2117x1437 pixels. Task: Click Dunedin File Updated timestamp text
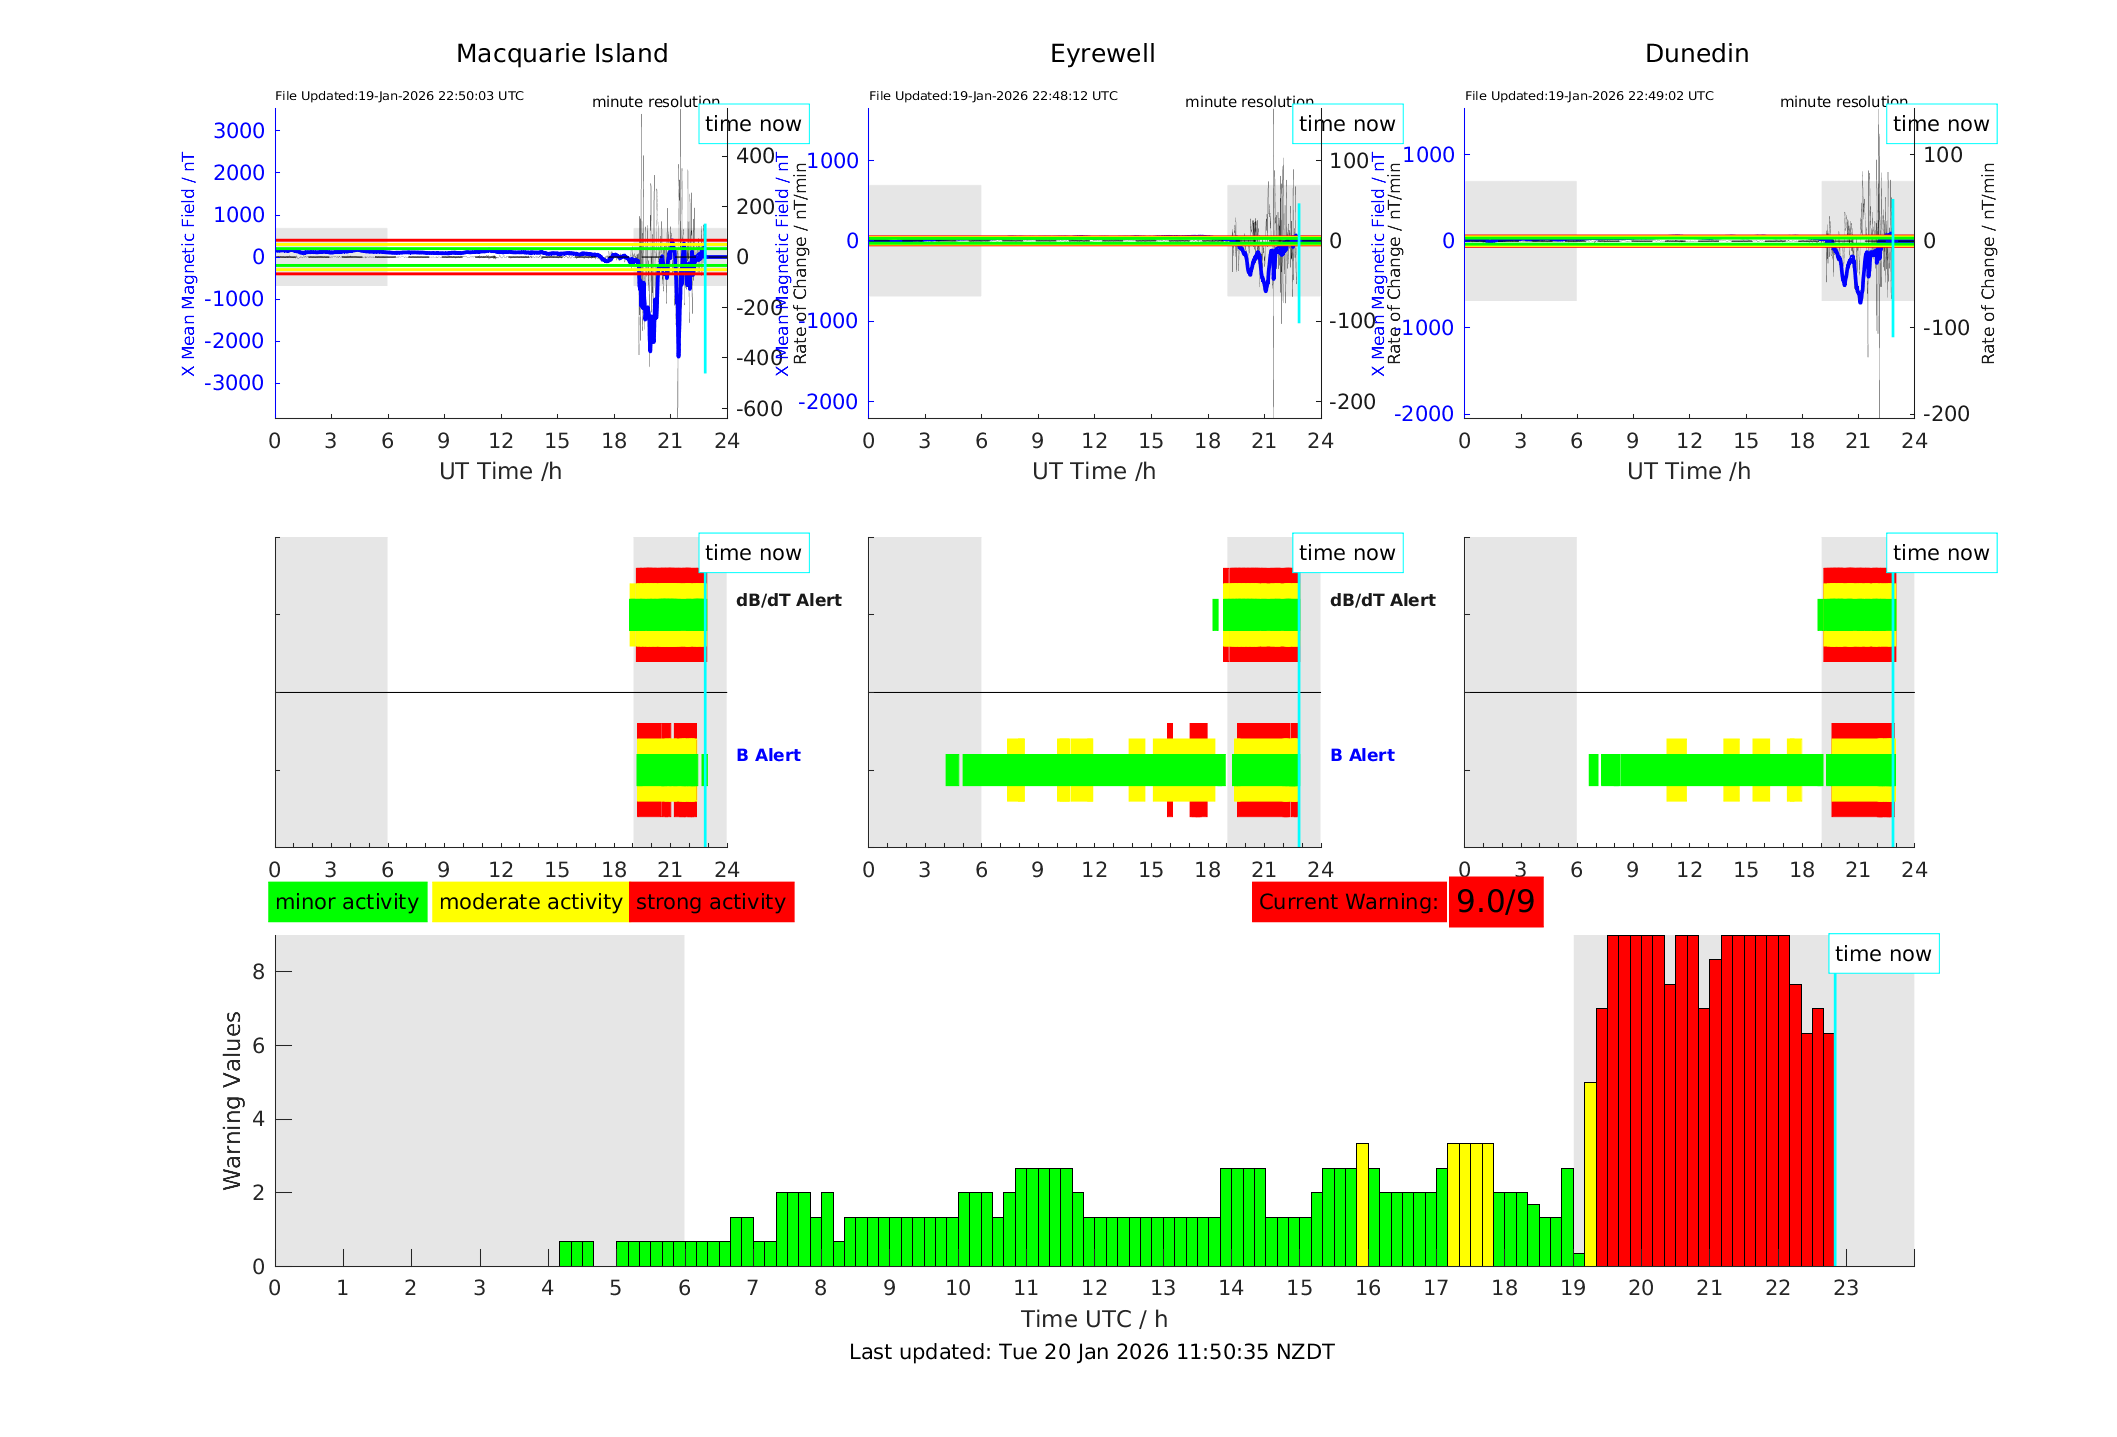point(1589,96)
